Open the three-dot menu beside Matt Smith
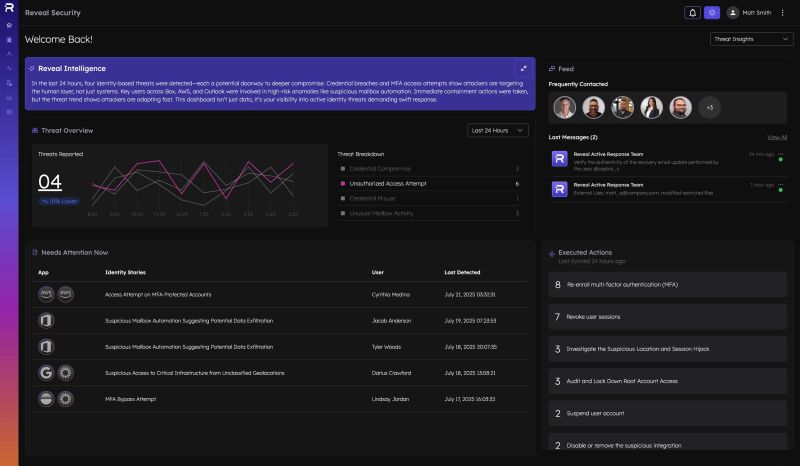 click(x=783, y=13)
